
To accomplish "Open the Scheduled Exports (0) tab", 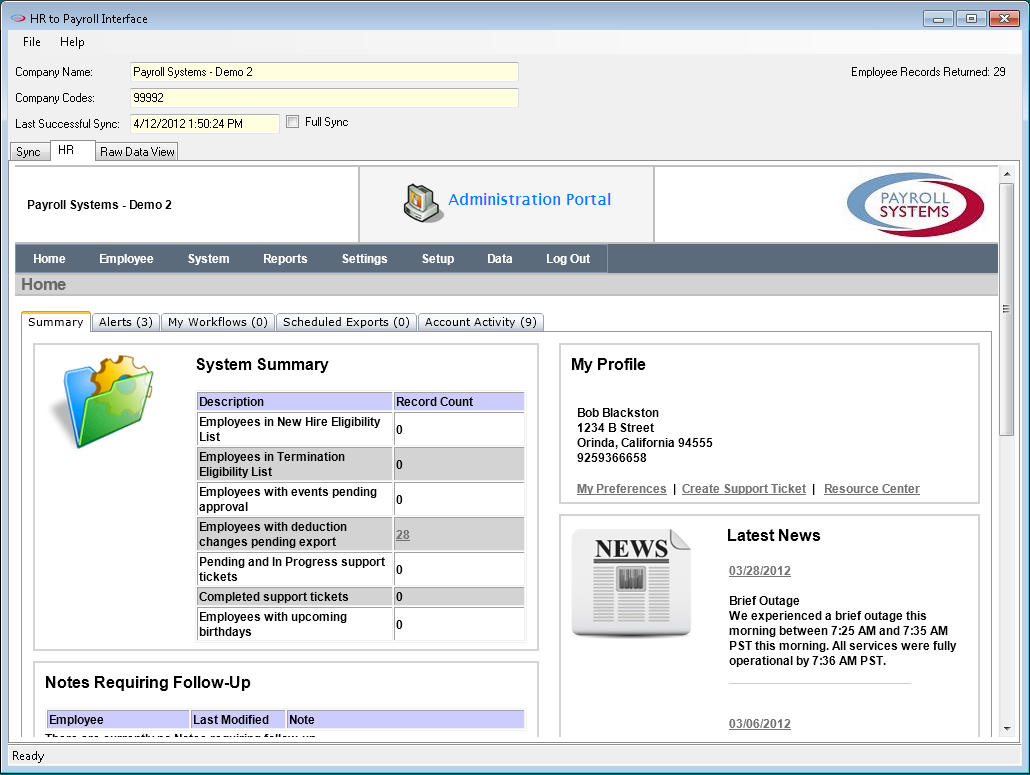I will [346, 322].
